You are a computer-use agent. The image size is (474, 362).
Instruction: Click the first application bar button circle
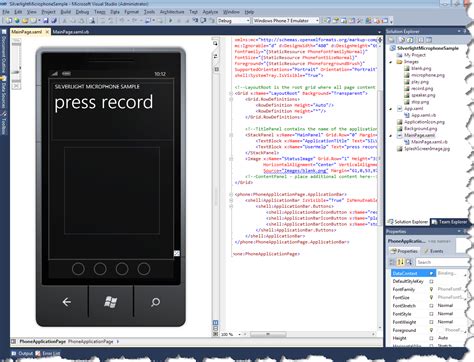78,269
